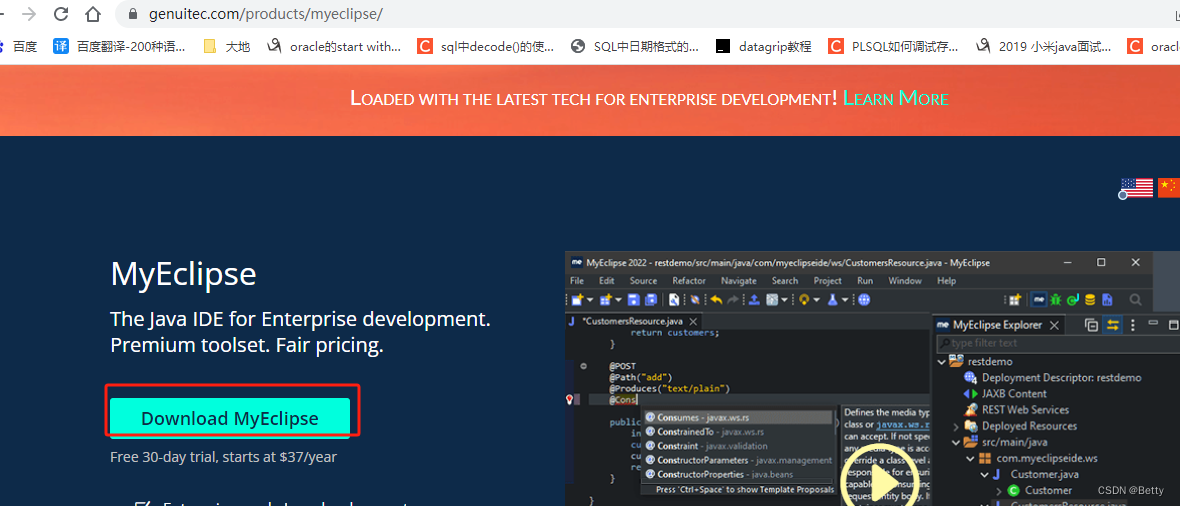This screenshot has height=506, width=1180.
Task: Open the Refactor menu in MyEclipse
Action: pos(689,281)
